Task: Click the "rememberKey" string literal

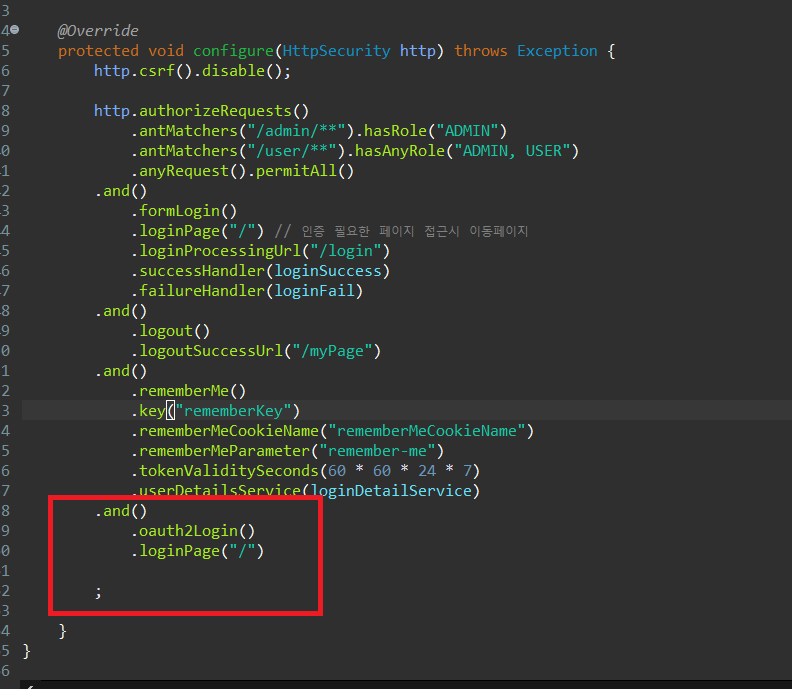Action: [x=233, y=411]
